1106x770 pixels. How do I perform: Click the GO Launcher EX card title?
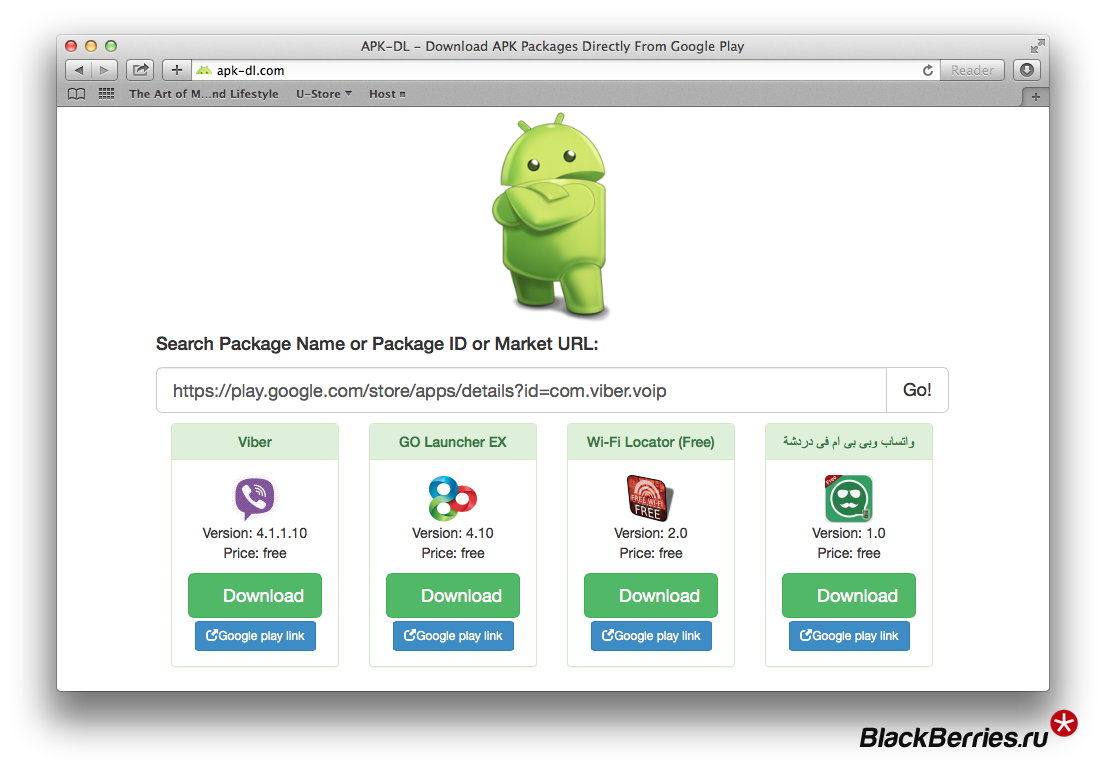point(453,442)
